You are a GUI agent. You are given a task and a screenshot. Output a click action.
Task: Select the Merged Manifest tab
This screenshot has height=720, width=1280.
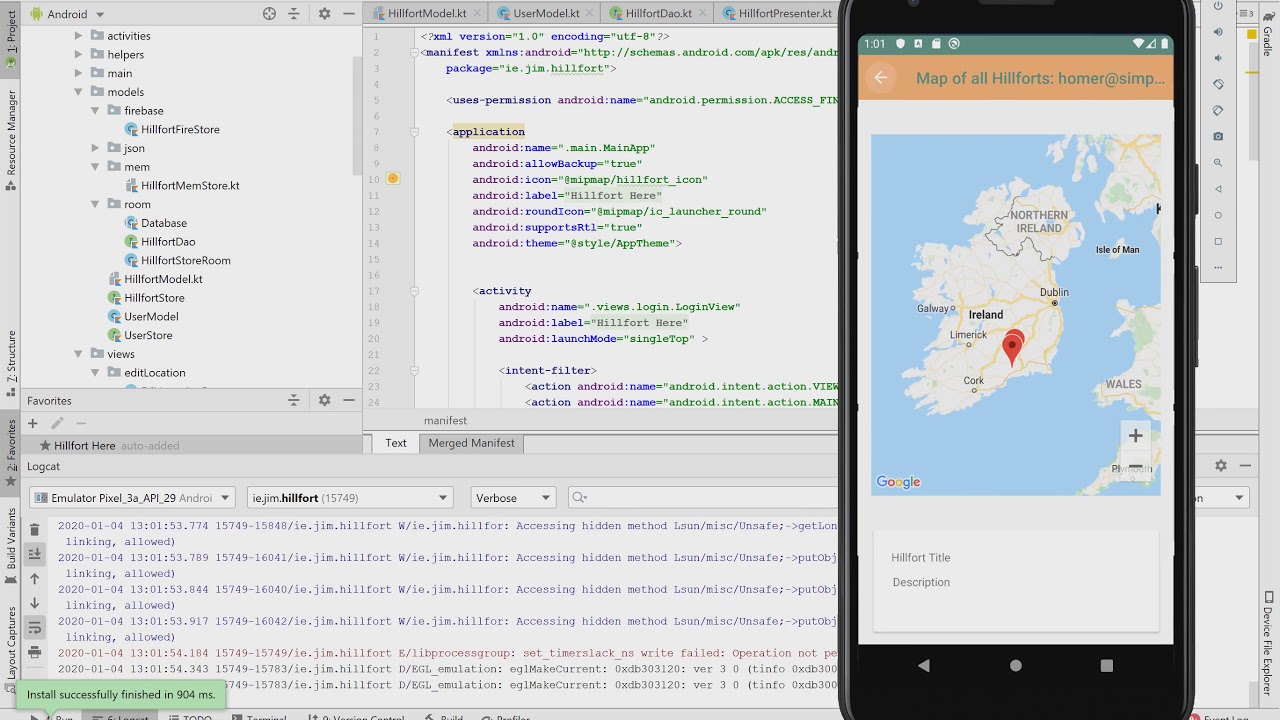(x=471, y=443)
